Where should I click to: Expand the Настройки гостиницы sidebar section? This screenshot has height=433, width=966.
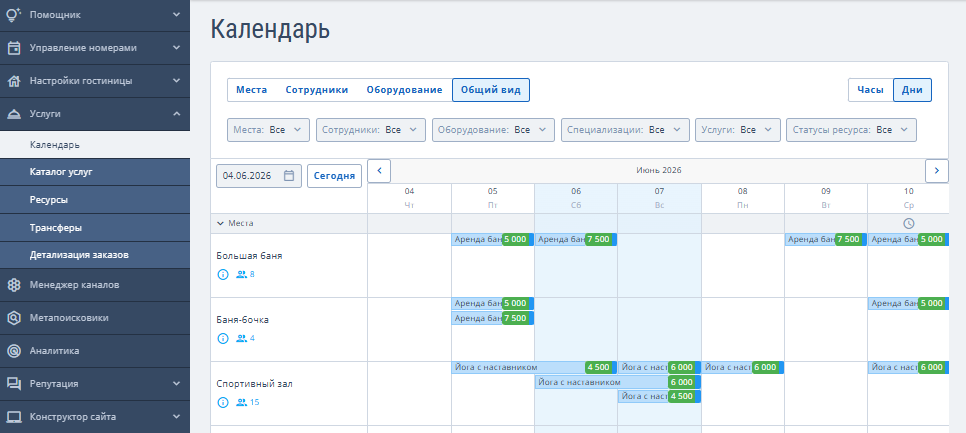pyautogui.click(x=177, y=81)
